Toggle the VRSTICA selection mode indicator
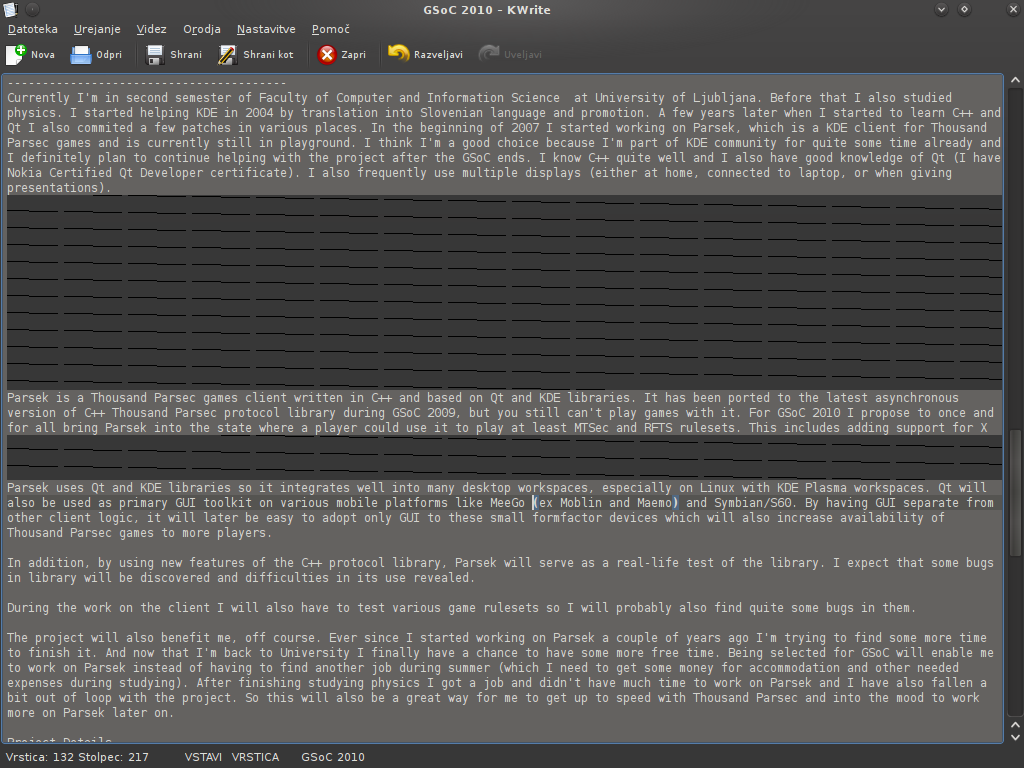Viewport: 1024px width, 768px height. pos(255,757)
